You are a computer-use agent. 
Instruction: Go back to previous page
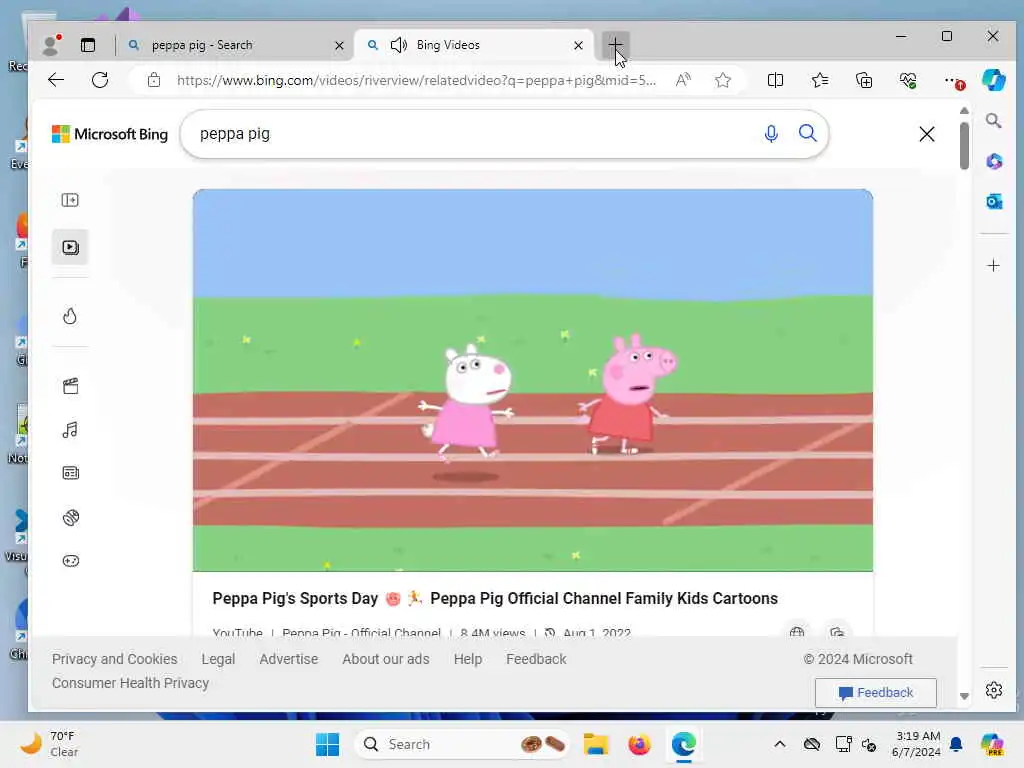tap(56, 80)
